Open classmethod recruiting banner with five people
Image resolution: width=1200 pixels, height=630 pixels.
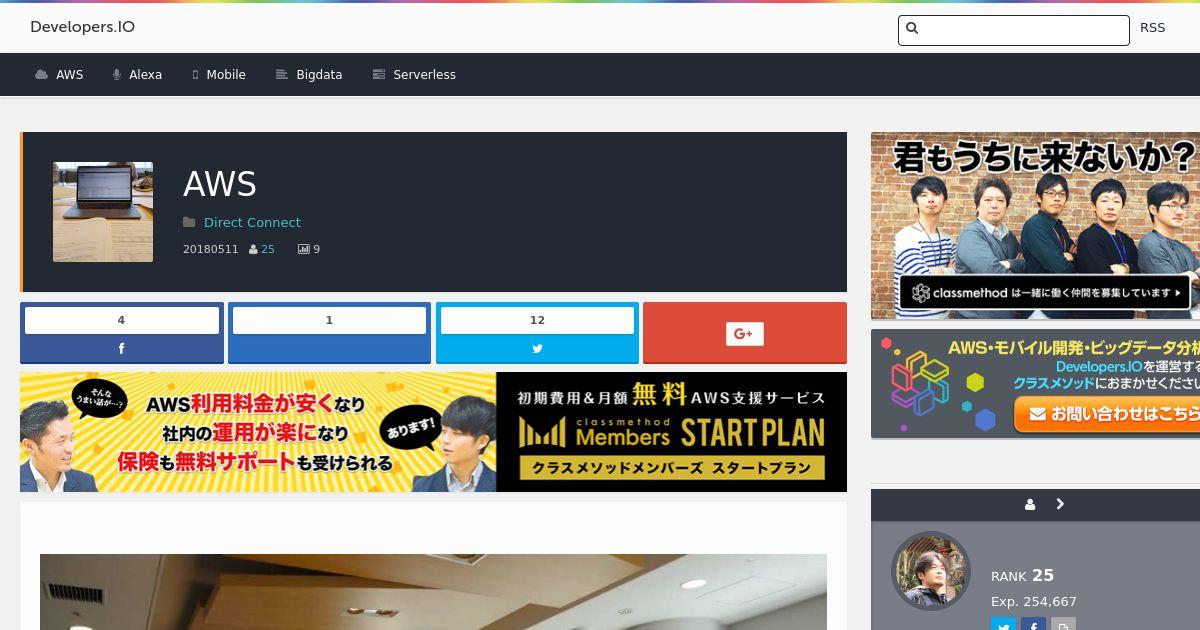[1035, 226]
